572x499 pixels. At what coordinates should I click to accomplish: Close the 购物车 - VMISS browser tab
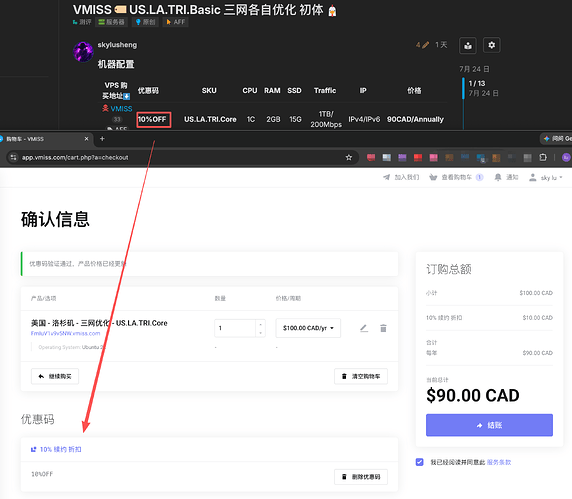tap(86, 139)
